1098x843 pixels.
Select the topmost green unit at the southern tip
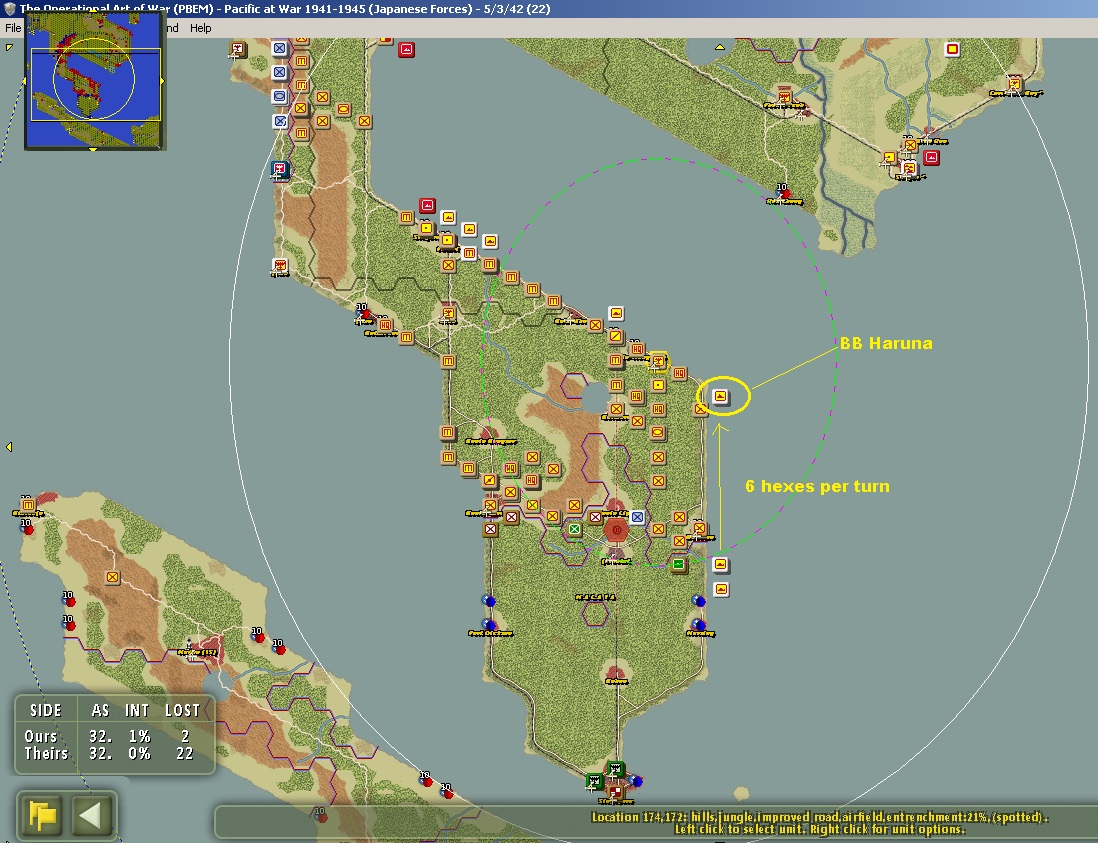click(x=615, y=770)
